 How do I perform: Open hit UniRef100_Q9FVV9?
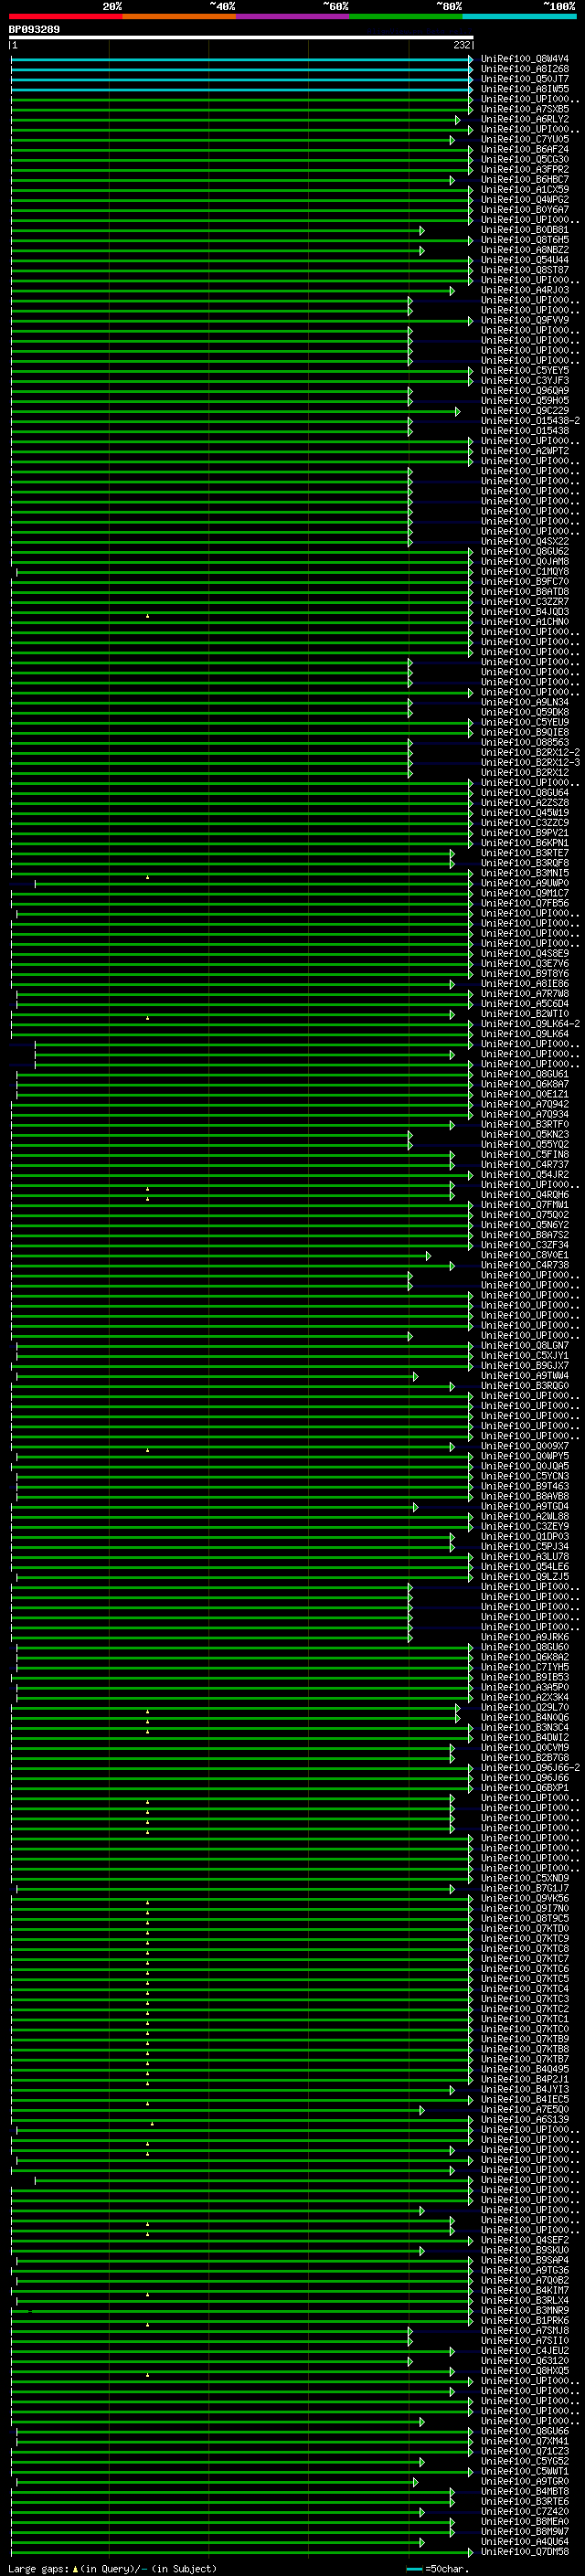coord(525,320)
